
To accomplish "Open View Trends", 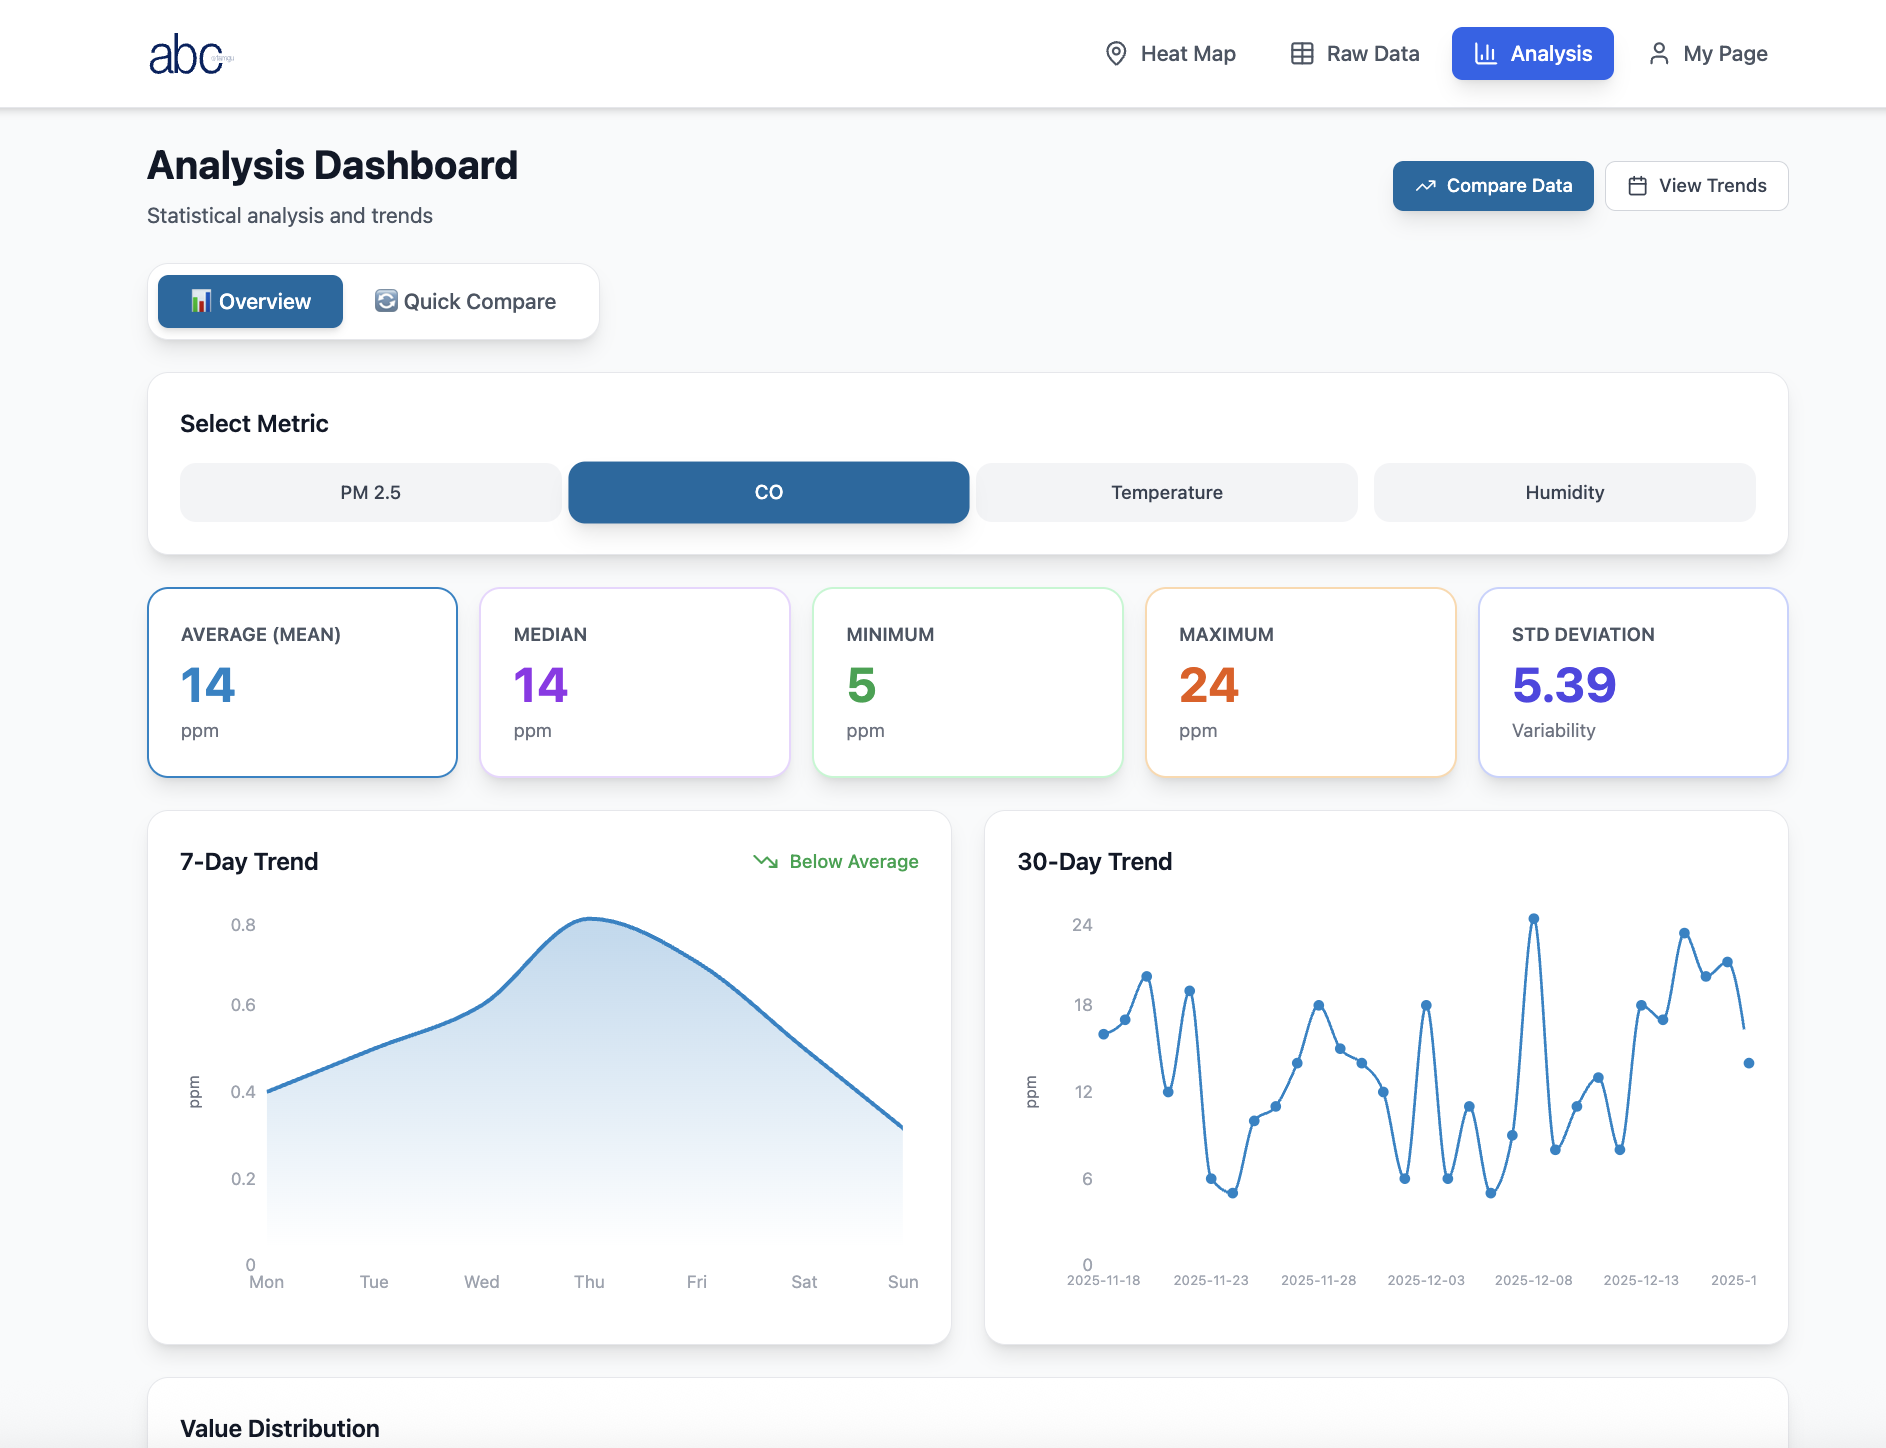I will coord(1696,186).
